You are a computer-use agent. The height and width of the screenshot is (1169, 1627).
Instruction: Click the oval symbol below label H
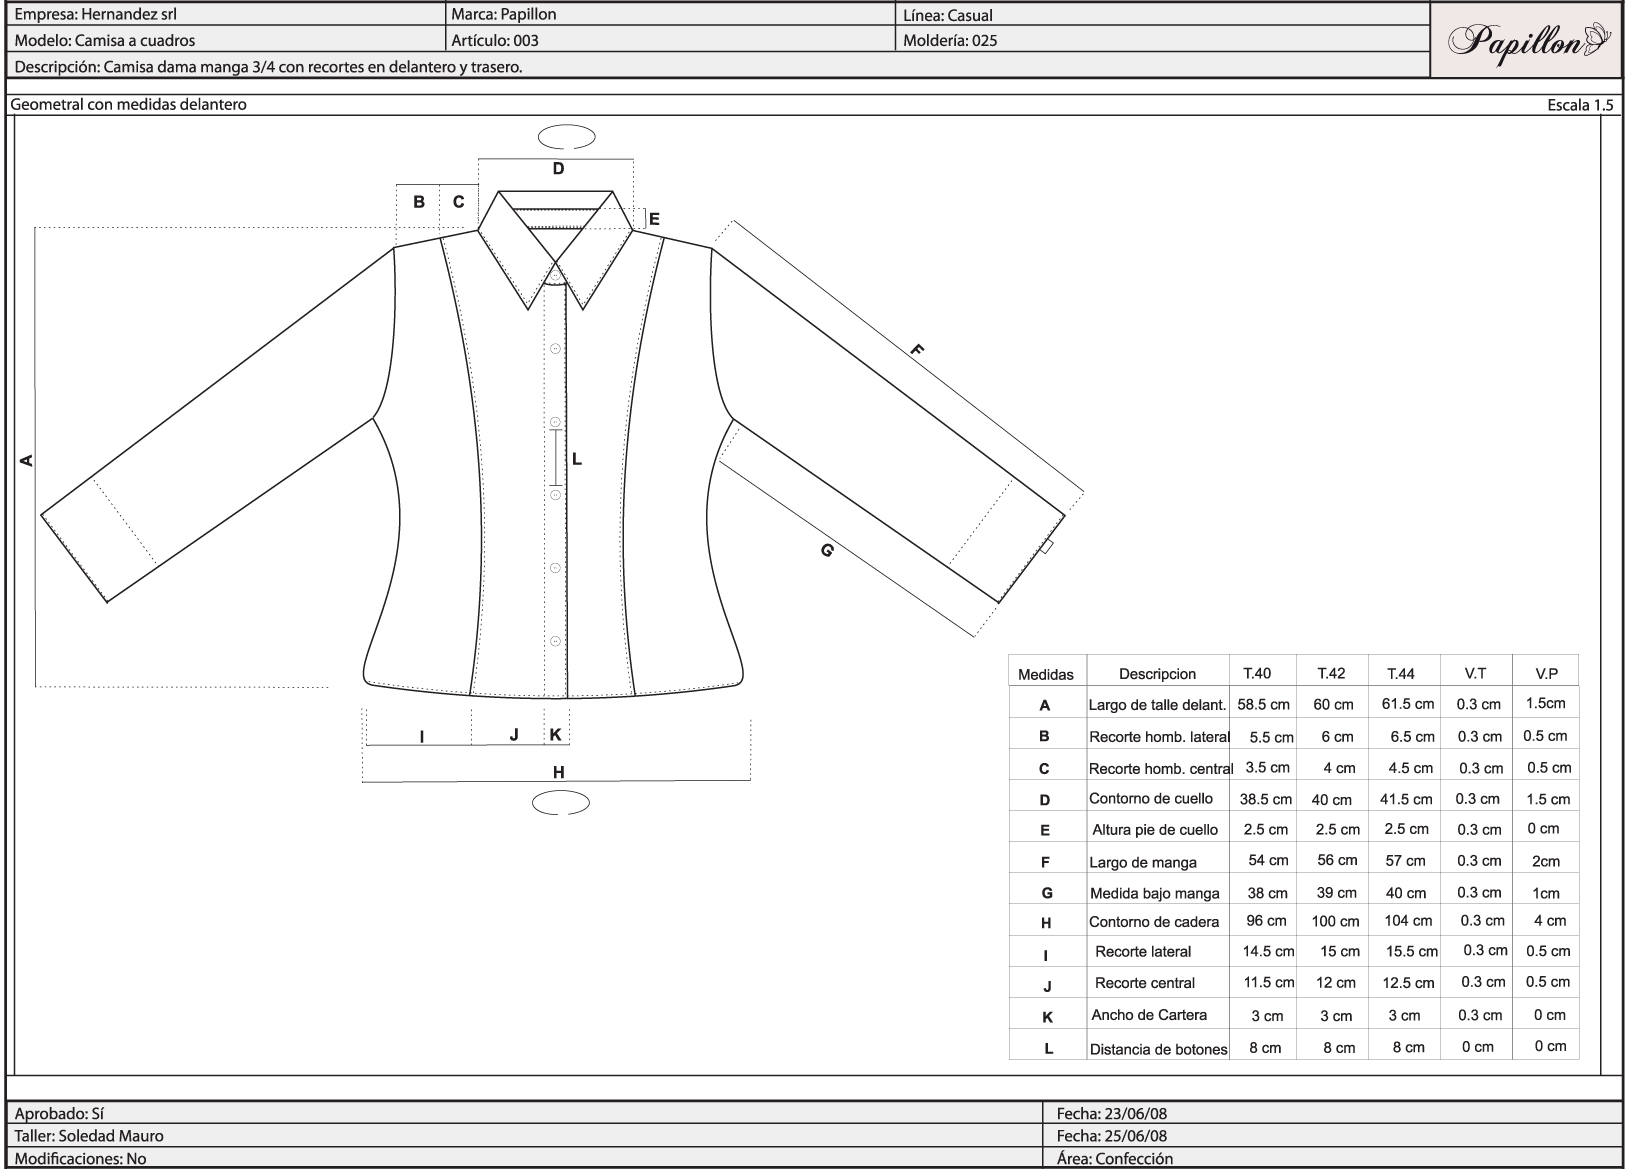click(560, 802)
